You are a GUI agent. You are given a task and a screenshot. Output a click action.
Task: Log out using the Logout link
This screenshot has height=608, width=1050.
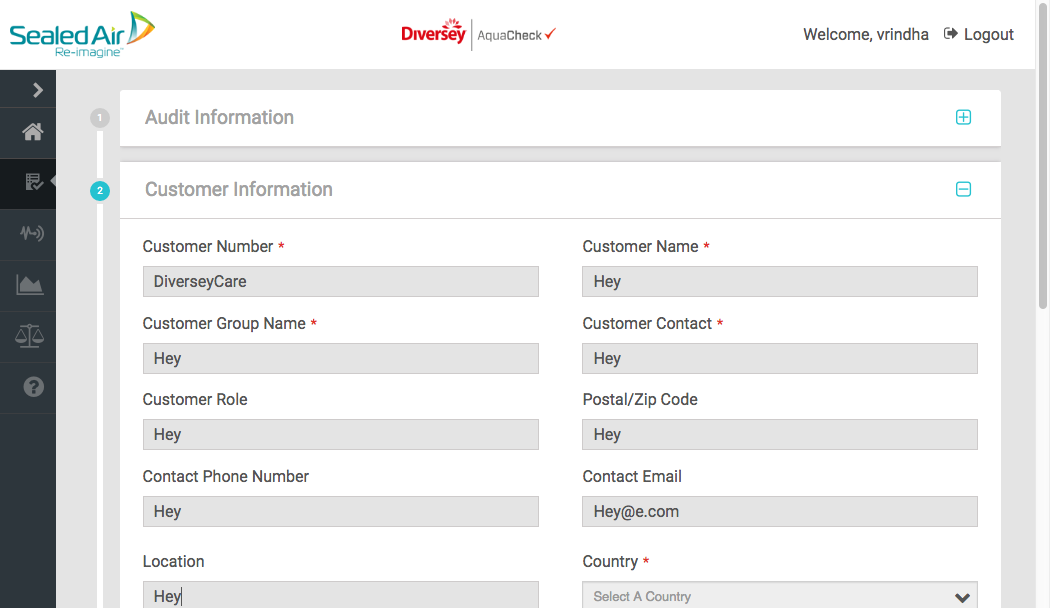pyautogui.click(x=979, y=34)
